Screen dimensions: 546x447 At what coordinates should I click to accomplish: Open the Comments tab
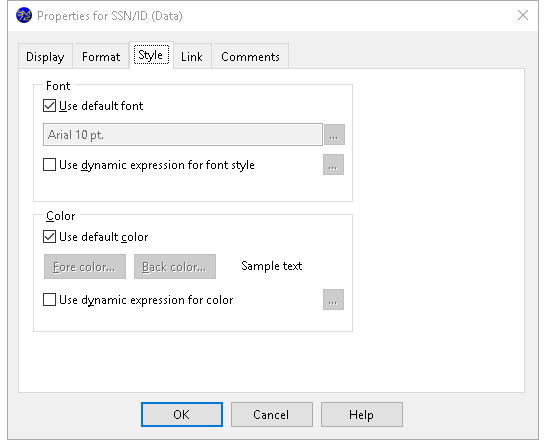pos(250,56)
